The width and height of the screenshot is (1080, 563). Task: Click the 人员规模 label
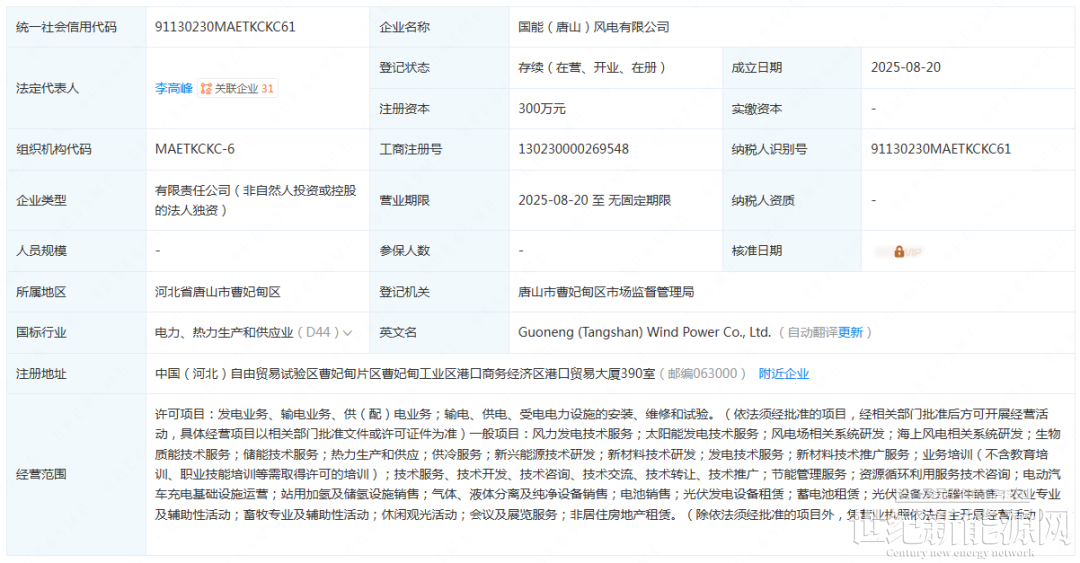click(x=41, y=251)
